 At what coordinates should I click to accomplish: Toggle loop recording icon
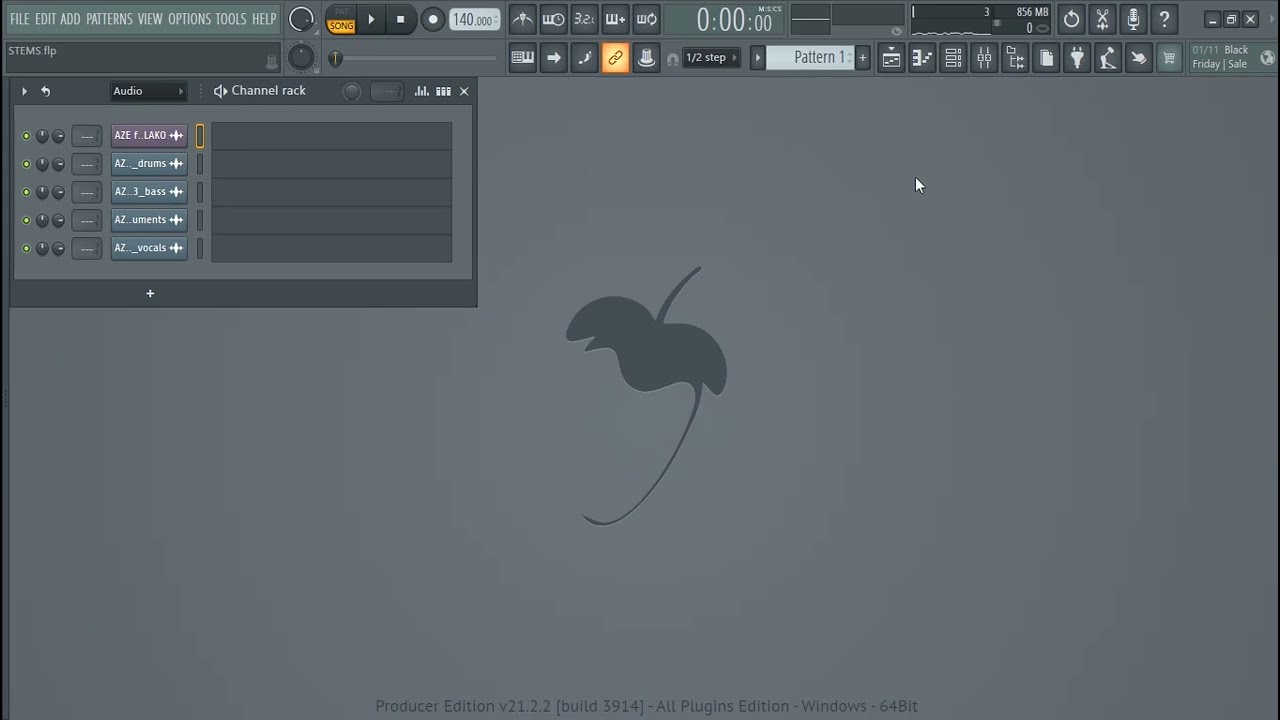click(647, 19)
